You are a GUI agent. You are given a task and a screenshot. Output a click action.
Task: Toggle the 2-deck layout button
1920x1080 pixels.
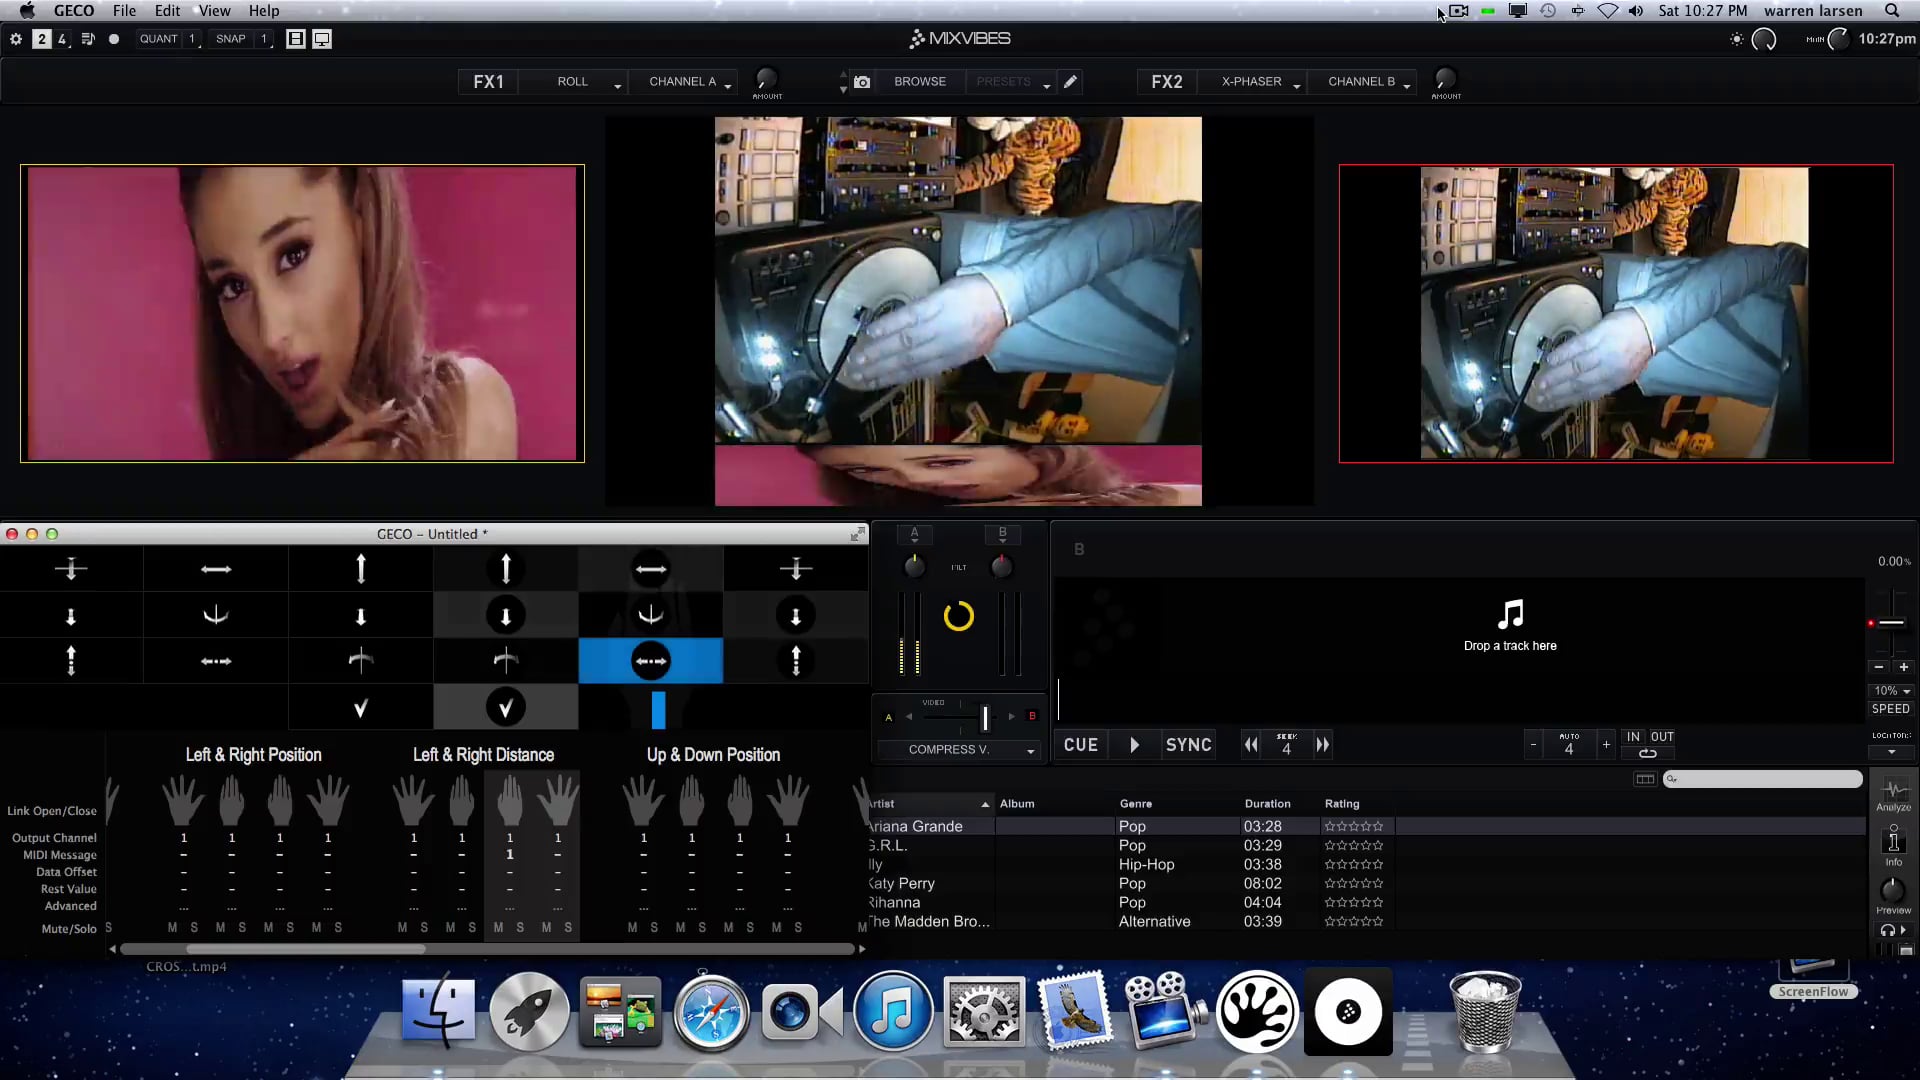(x=41, y=39)
